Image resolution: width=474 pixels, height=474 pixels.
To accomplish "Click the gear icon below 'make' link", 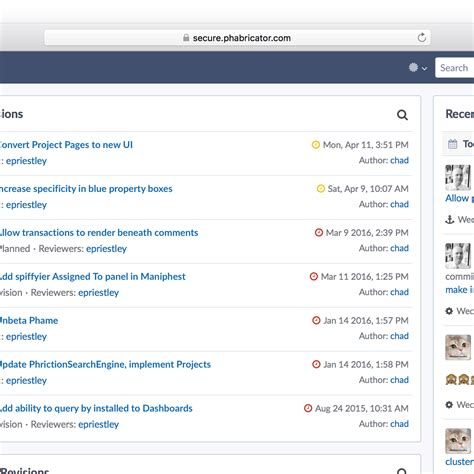I will [x=449, y=311].
